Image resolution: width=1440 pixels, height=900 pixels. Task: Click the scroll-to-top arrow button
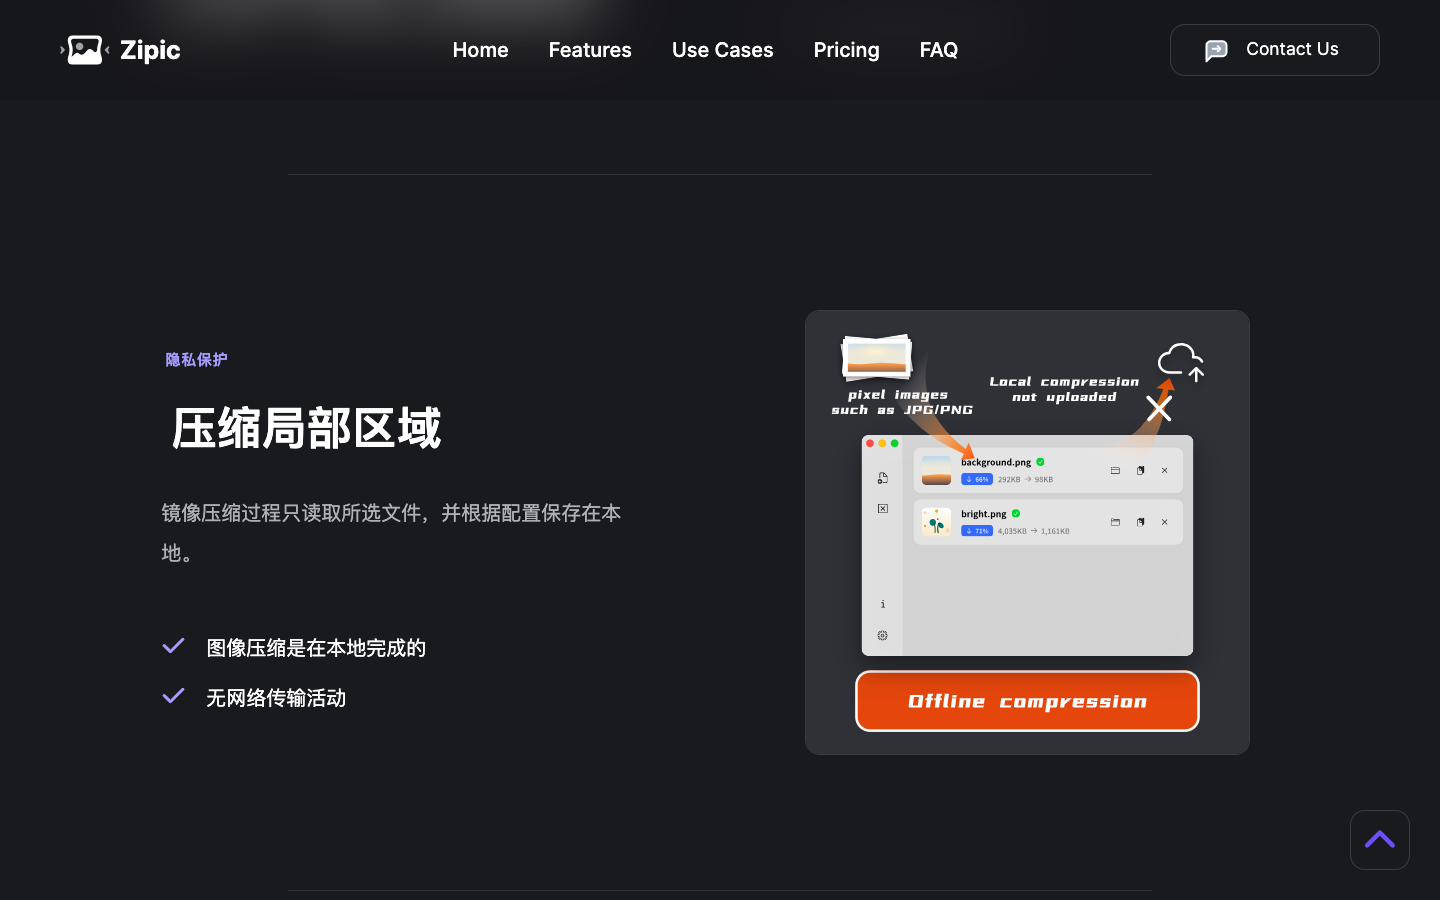click(x=1380, y=840)
